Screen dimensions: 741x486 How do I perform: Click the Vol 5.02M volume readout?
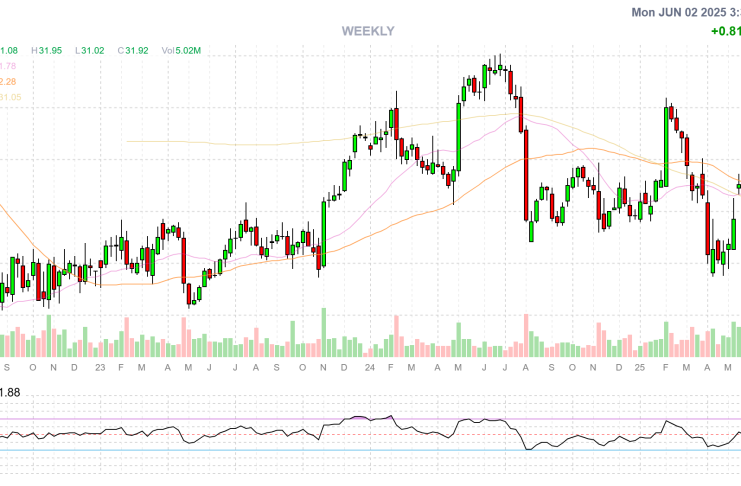[182, 50]
